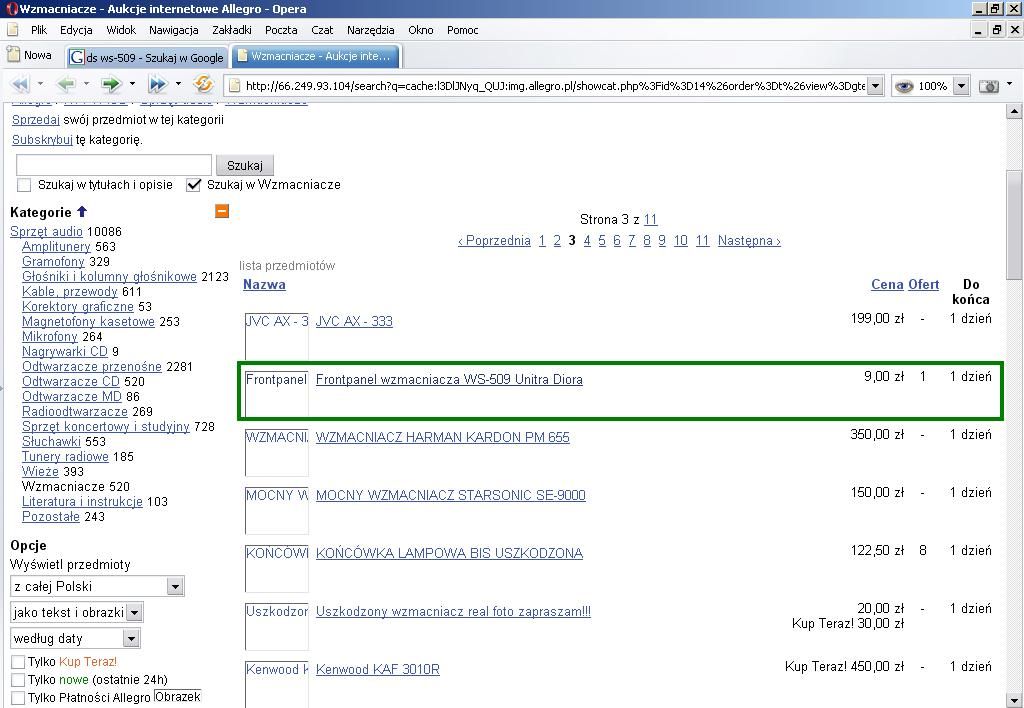Click the Szukaj search button

pos(245,165)
